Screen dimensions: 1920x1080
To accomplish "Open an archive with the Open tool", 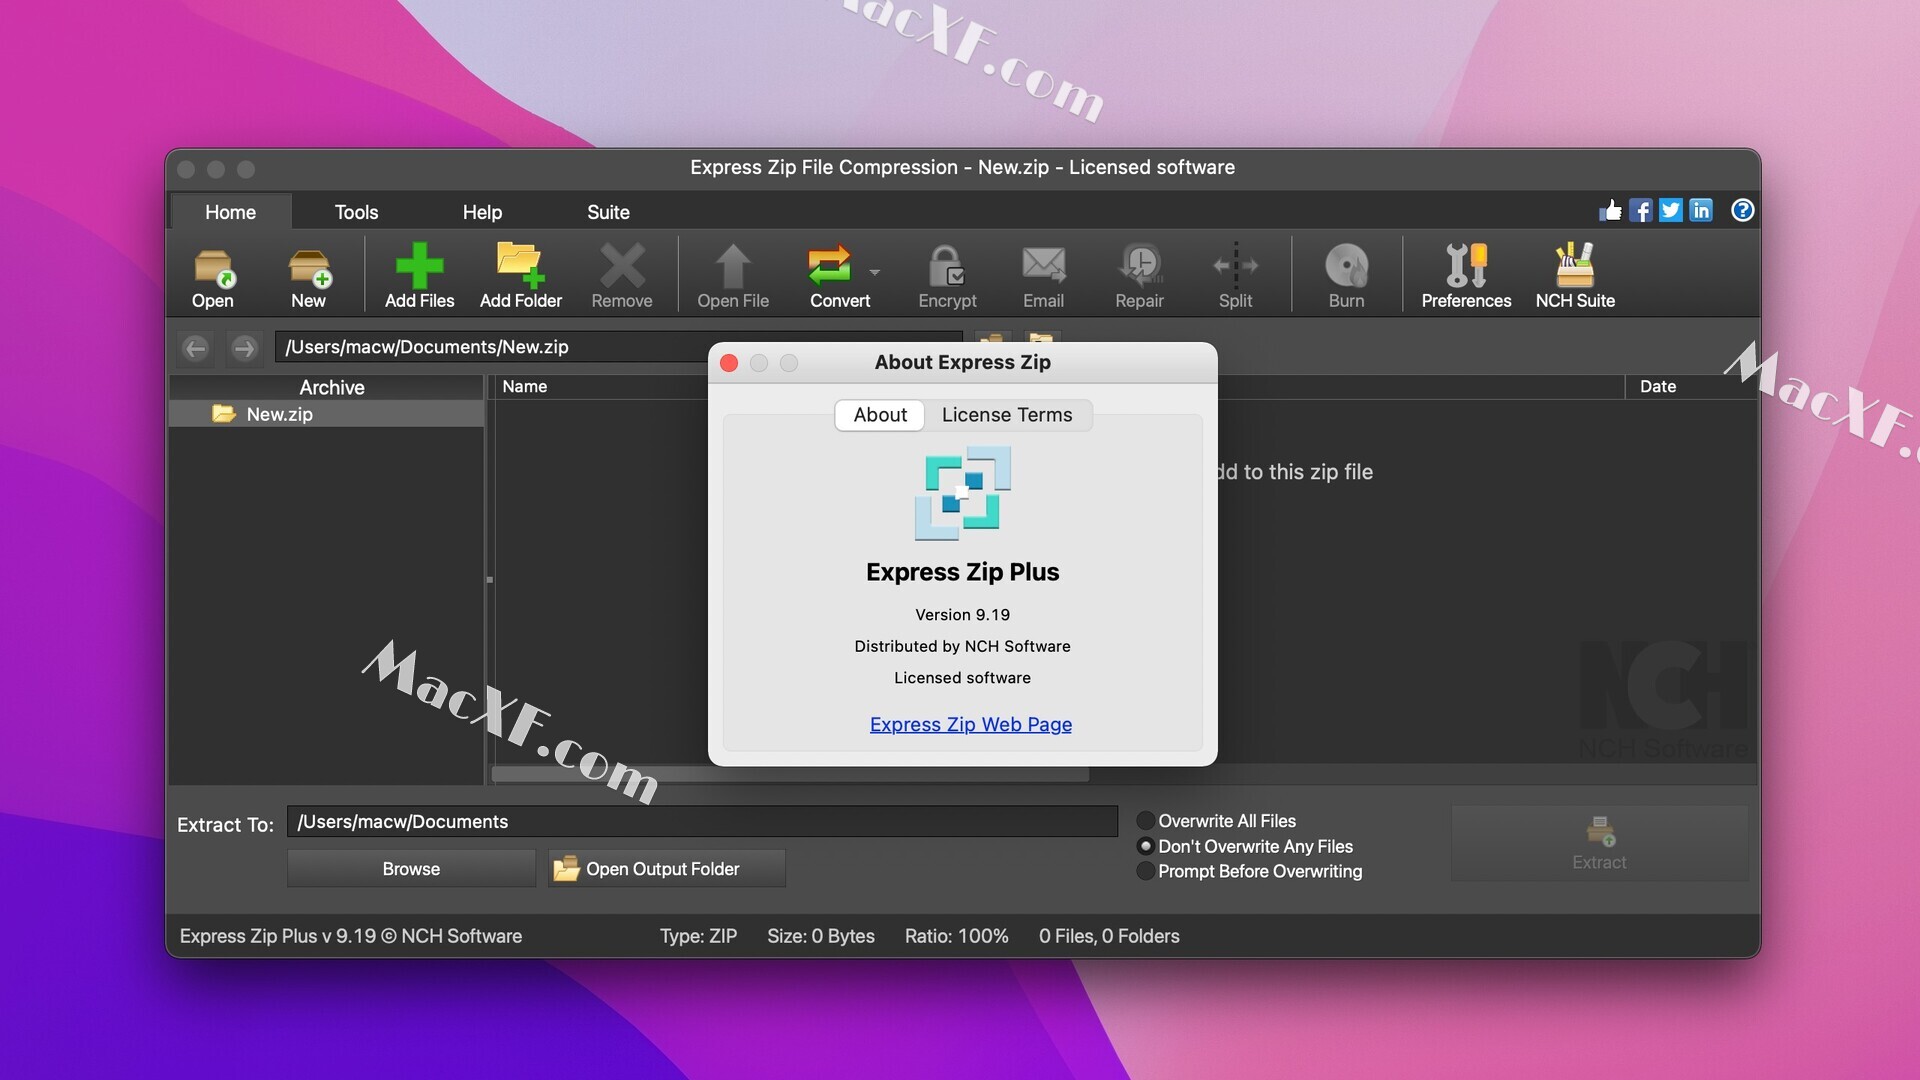I will 212,276.
